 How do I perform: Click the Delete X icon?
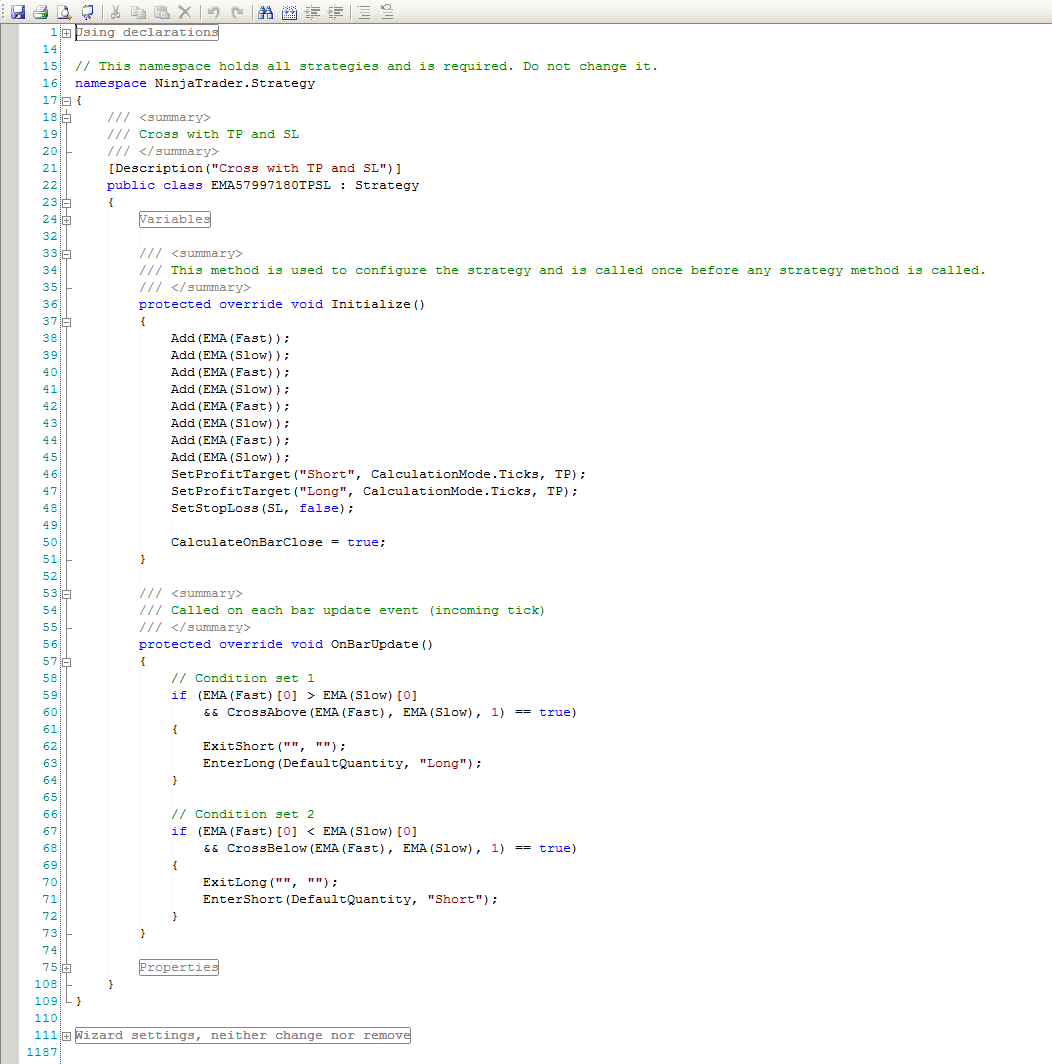coord(185,12)
